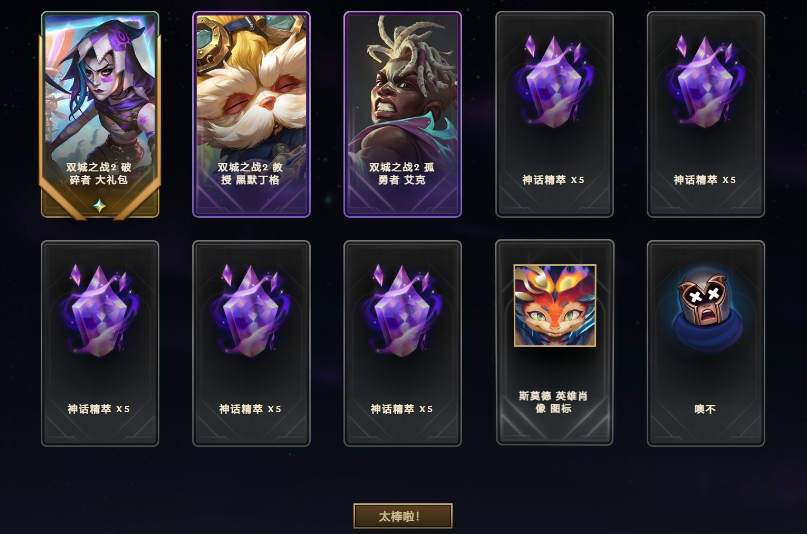The width and height of the screenshot is (807, 534).
Task: Confirm rewards with the 太棒啦! button
Action: pyautogui.click(x=403, y=516)
